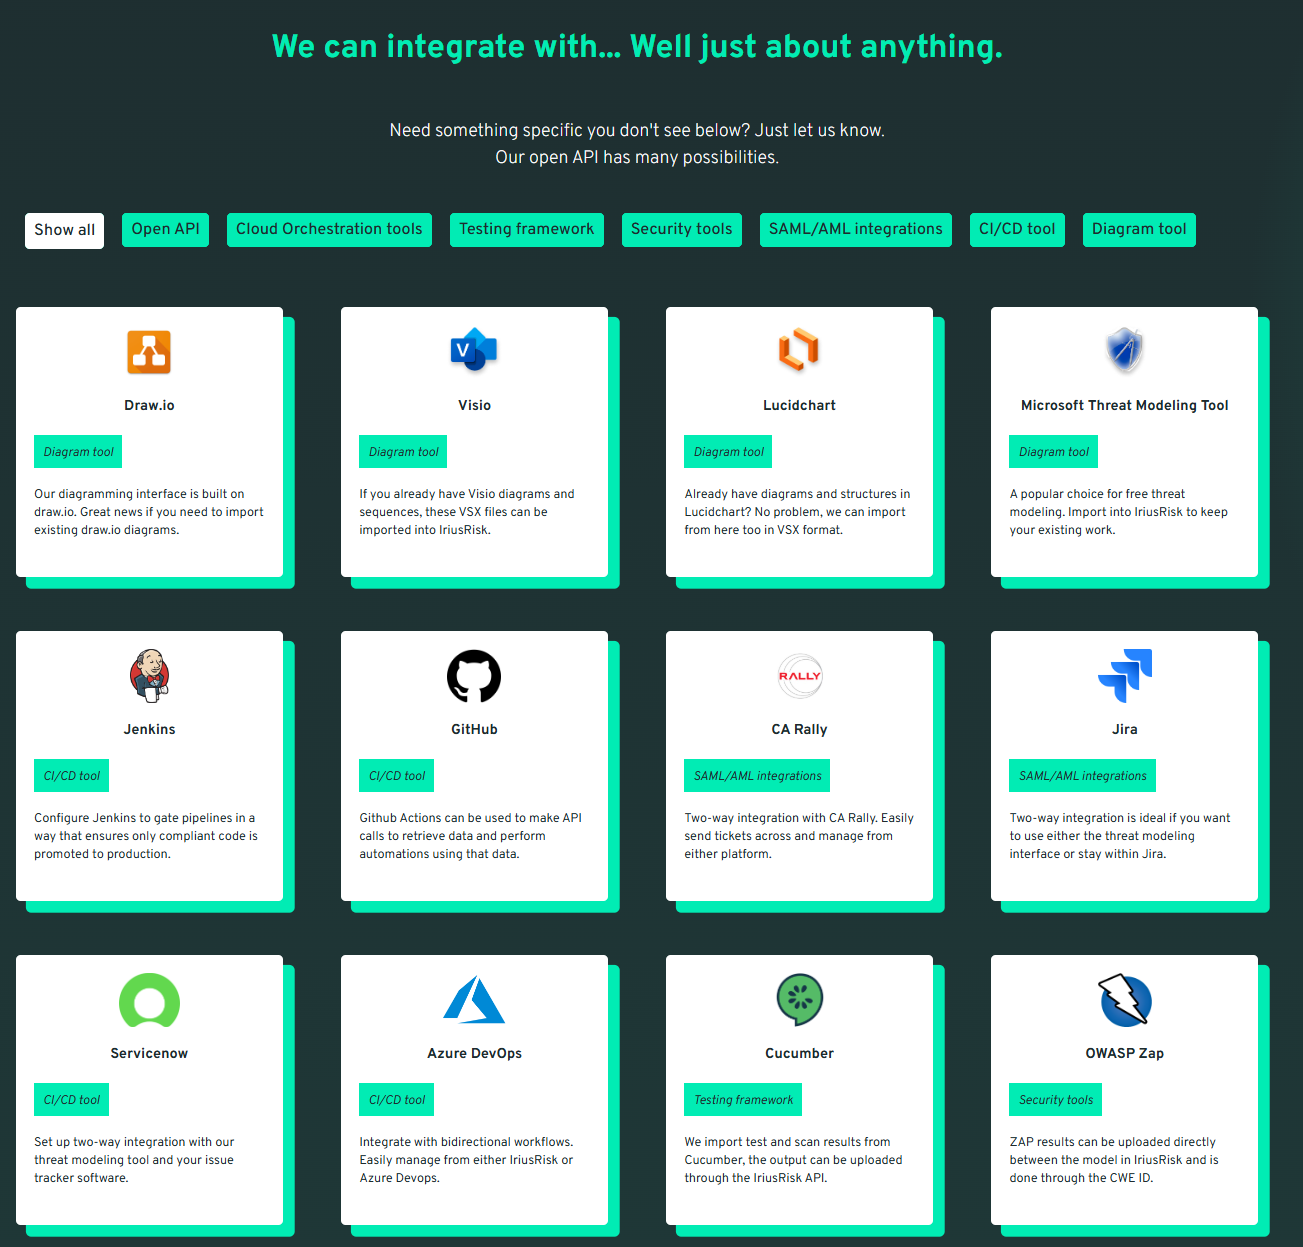Image resolution: width=1303 pixels, height=1247 pixels.
Task: Open the Servicenow card title
Action: [x=149, y=1053]
